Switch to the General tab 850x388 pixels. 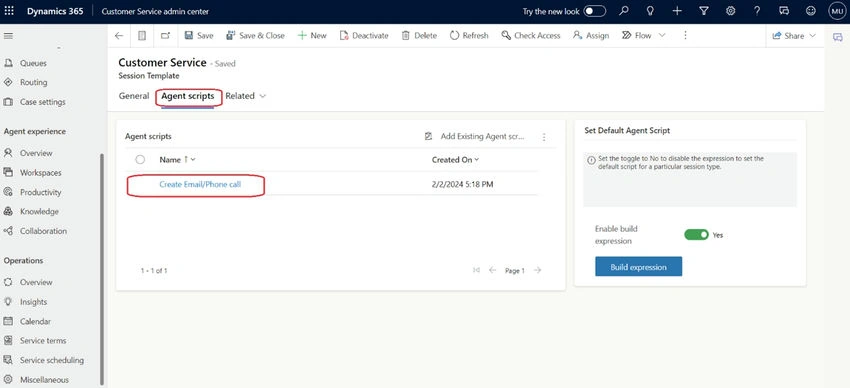pos(134,96)
